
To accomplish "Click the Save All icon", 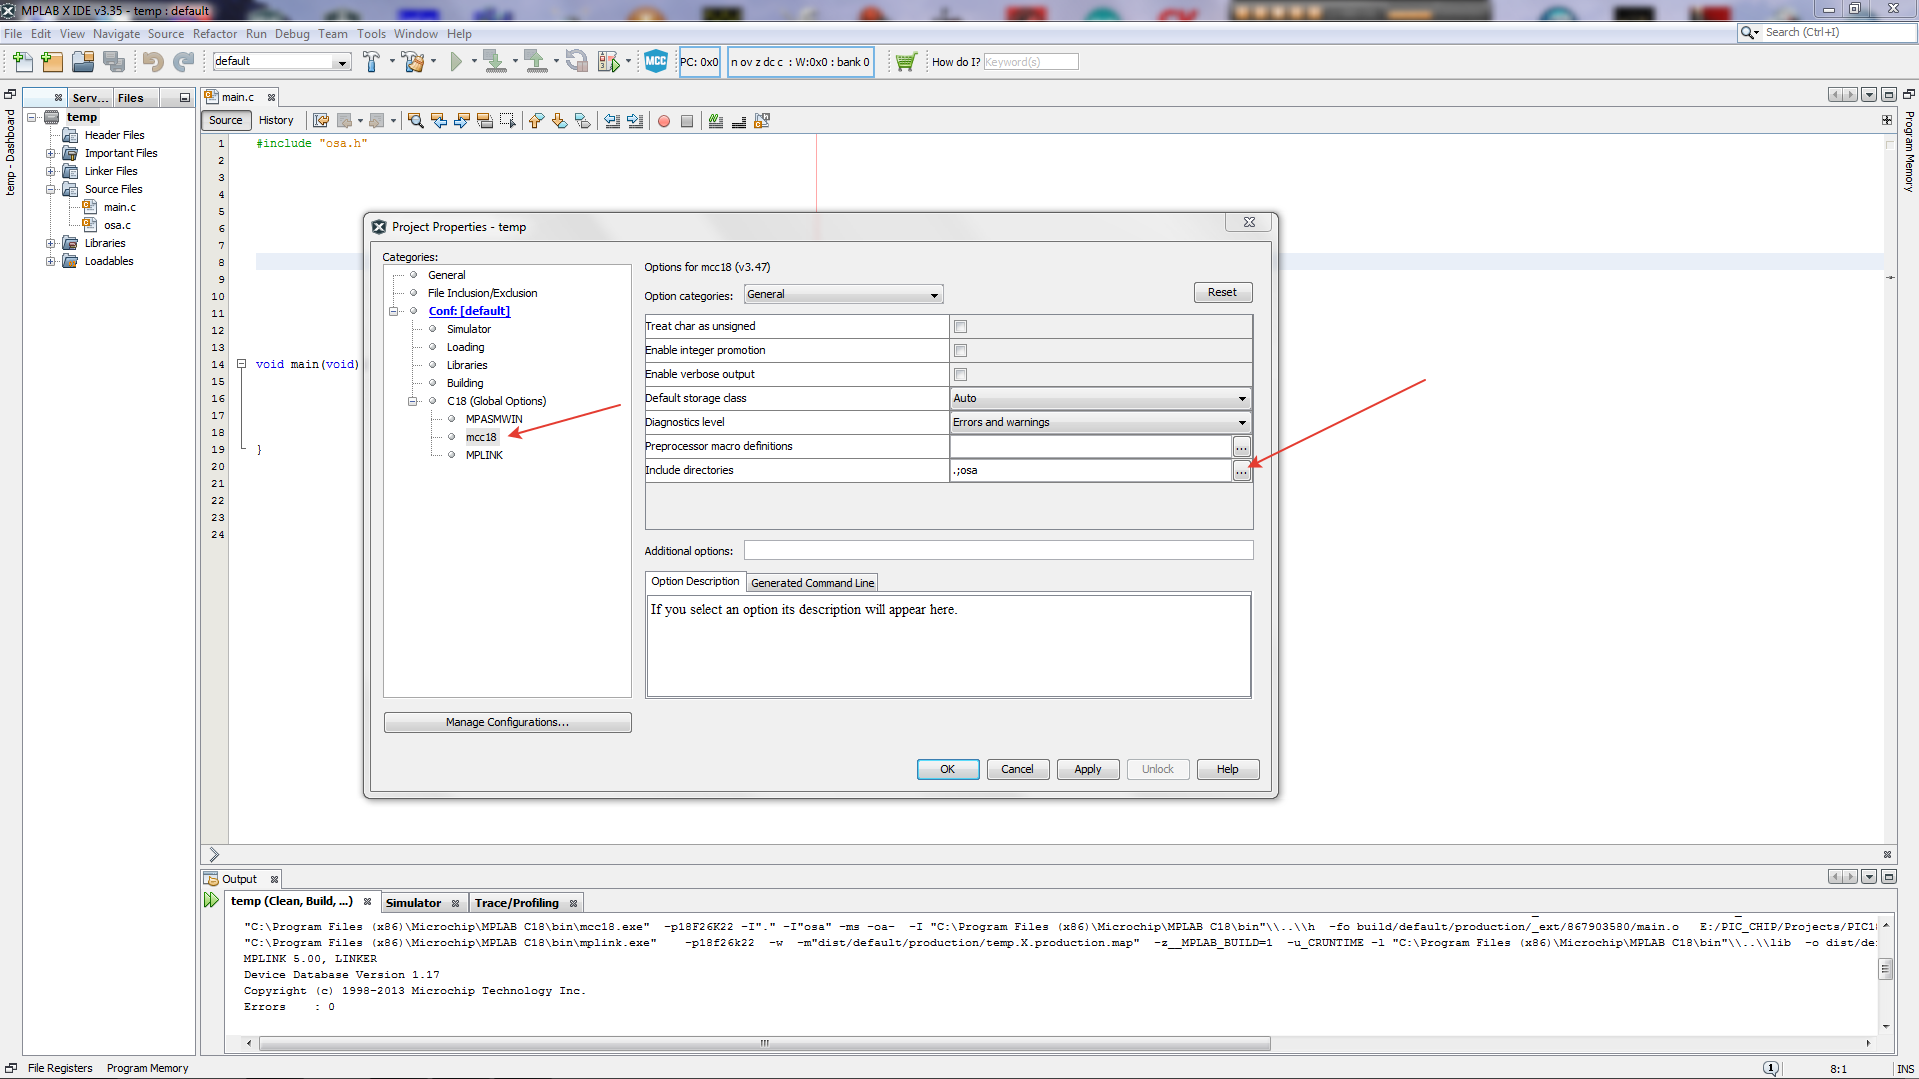I will click(x=114, y=62).
